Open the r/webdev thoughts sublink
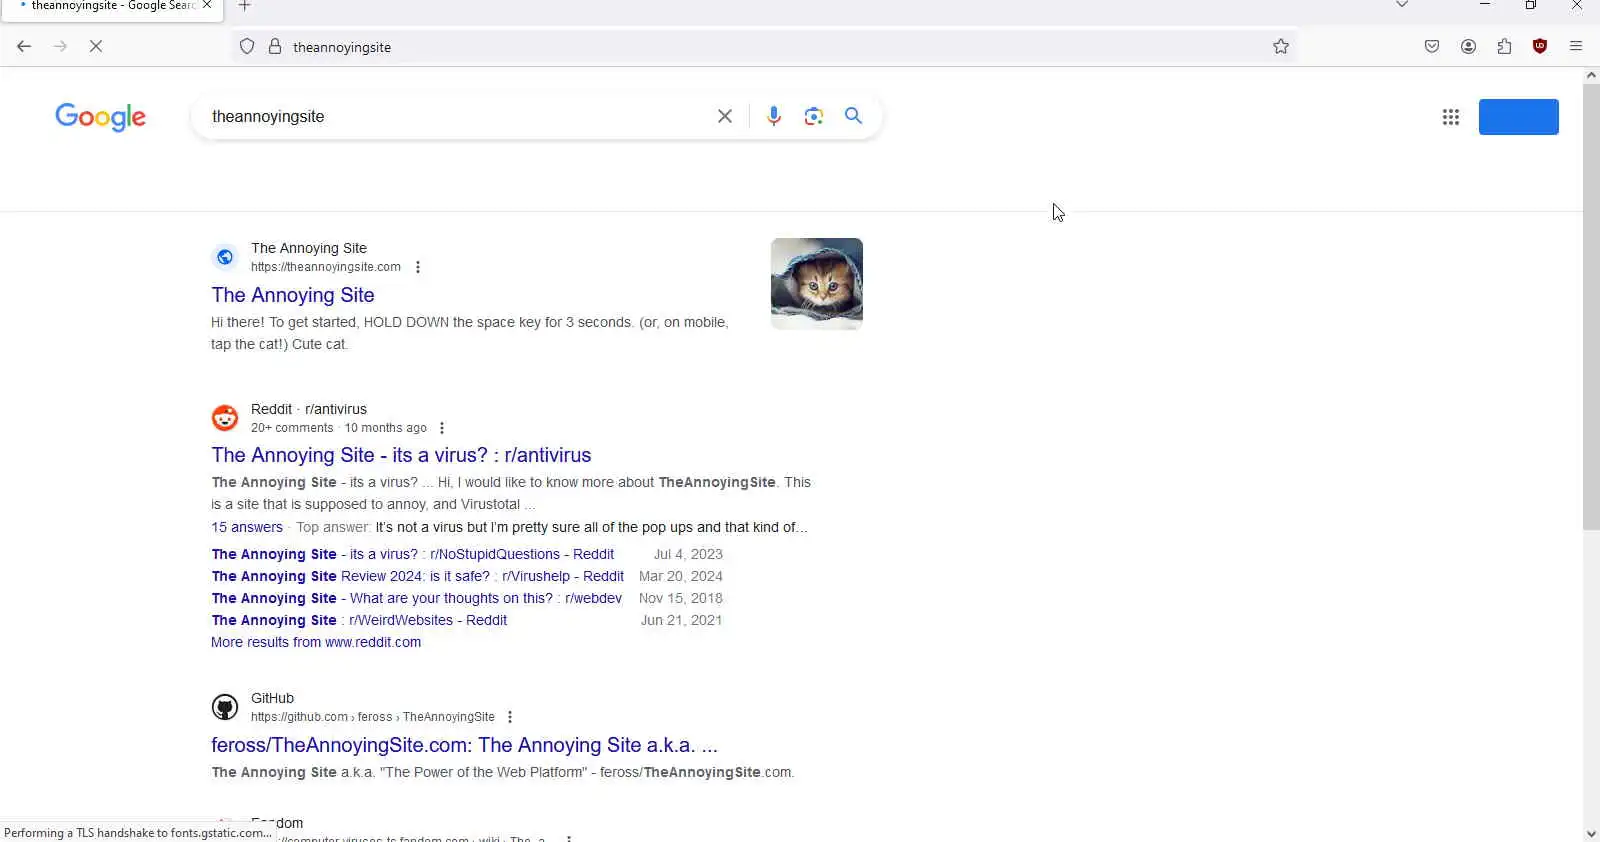Image resolution: width=1600 pixels, height=842 pixels. point(417,598)
